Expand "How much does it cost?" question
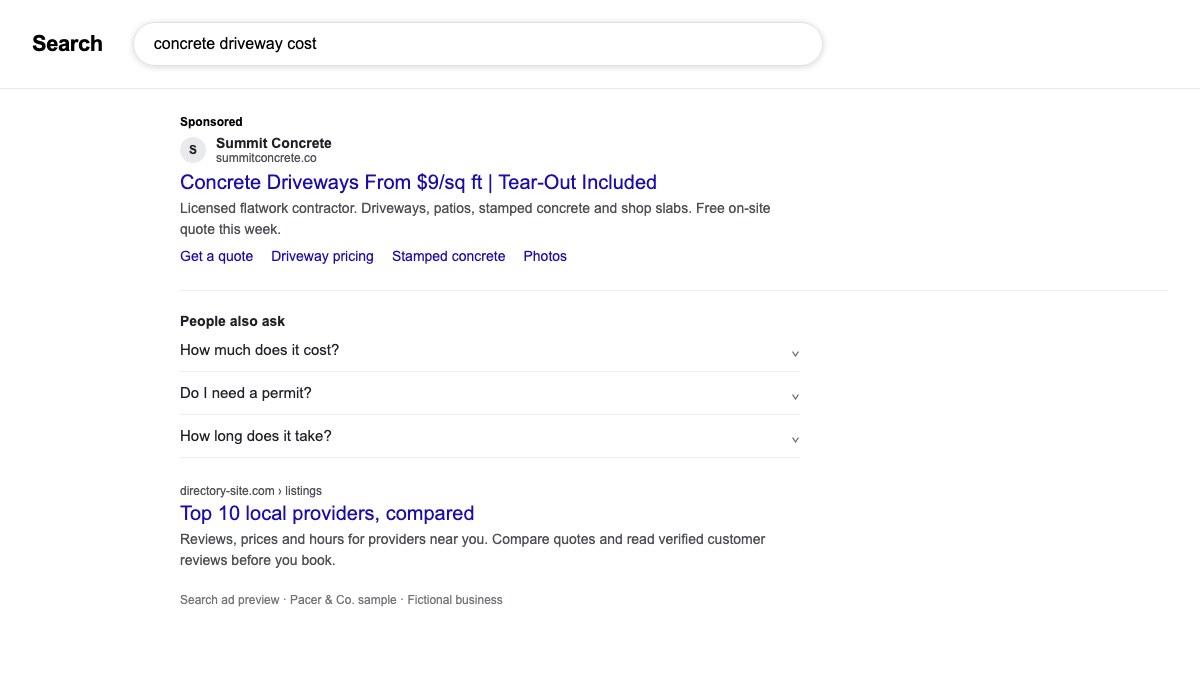Viewport: 1200px width, 700px height. click(490, 350)
